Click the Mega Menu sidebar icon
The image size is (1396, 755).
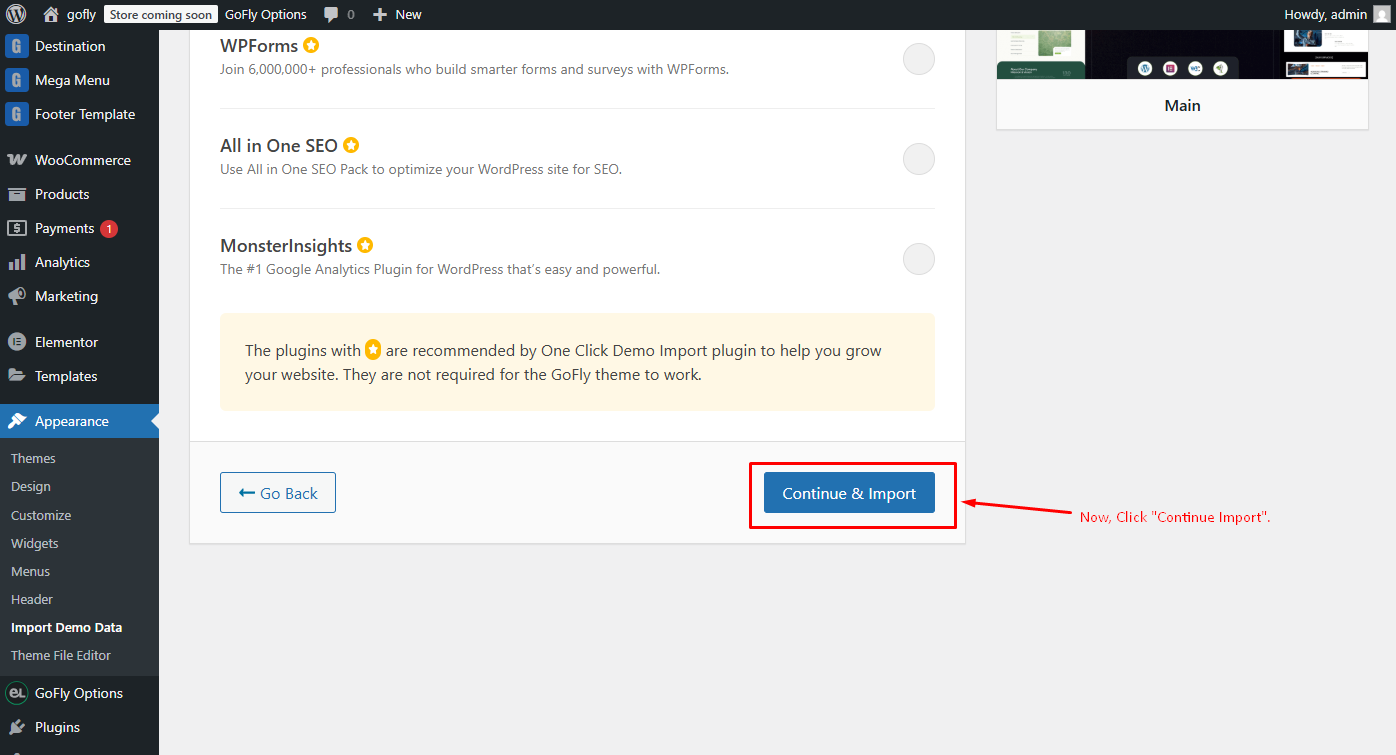17,80
